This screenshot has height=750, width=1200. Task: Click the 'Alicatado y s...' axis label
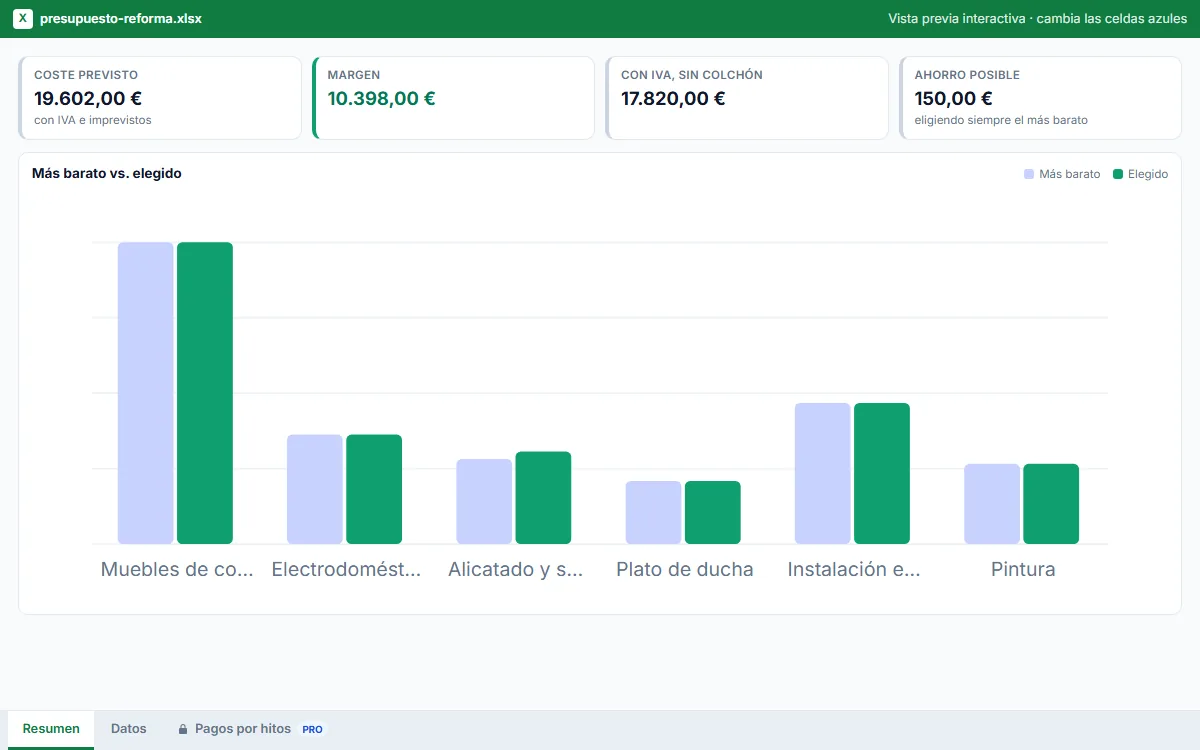[x=515, y=570]
